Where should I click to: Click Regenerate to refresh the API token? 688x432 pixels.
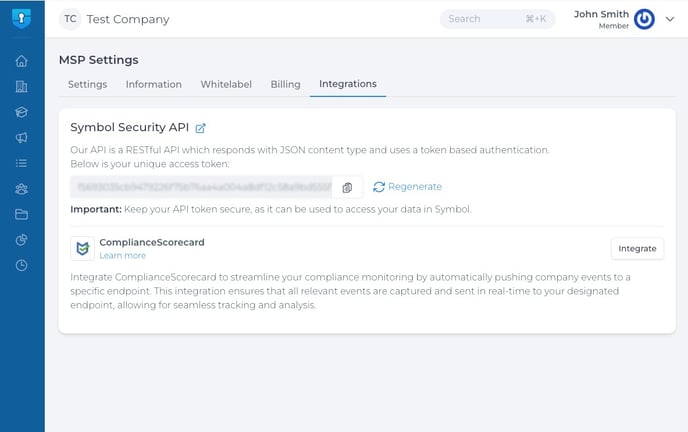(407, 187)
